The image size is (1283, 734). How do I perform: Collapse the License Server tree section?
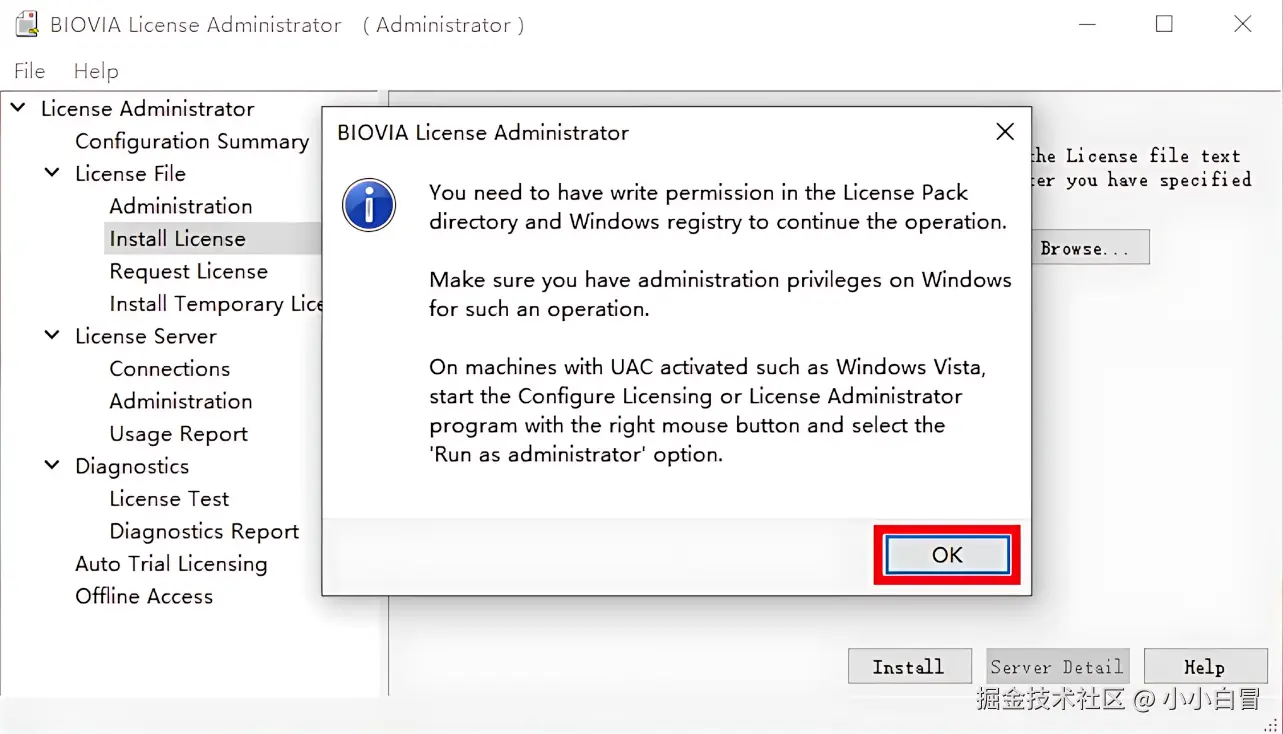pyautogui.click(x=52, y=336)
